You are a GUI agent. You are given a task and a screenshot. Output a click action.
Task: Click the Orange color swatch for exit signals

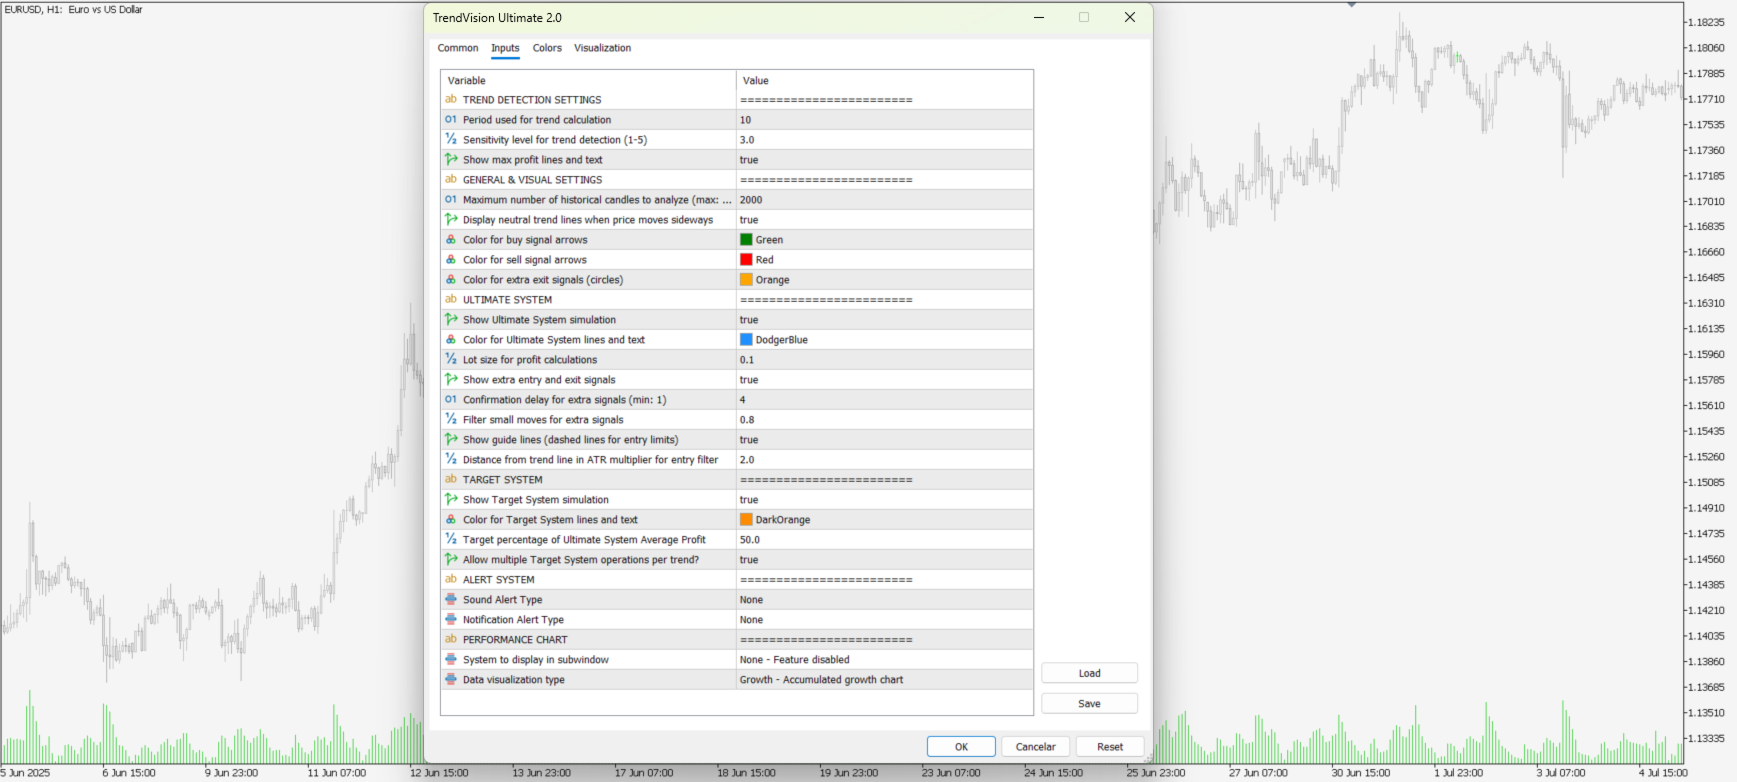746,280
